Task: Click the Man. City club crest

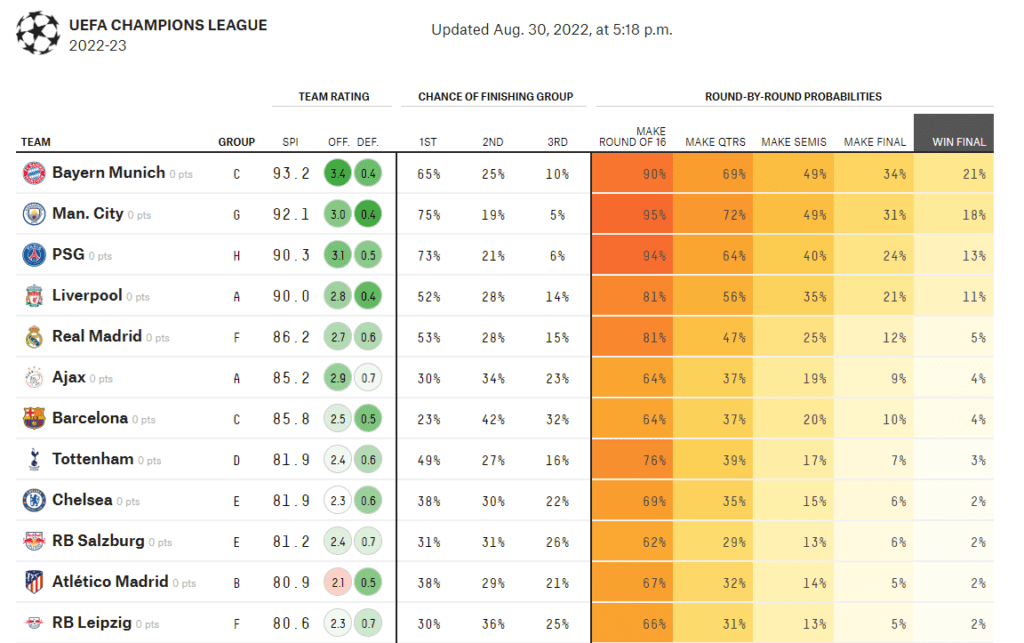Action: 34,214
